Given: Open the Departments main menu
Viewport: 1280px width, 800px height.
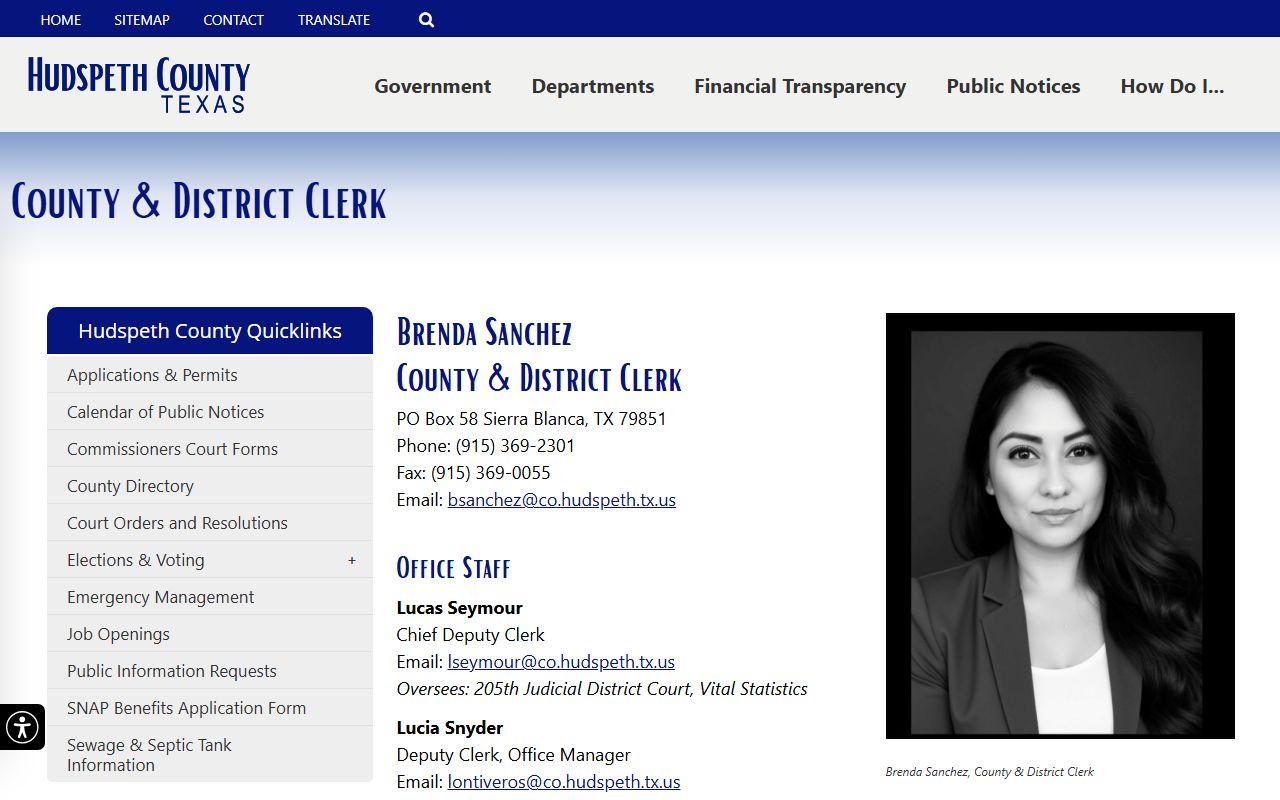Looking at the screenshot, I should (593, 86).
